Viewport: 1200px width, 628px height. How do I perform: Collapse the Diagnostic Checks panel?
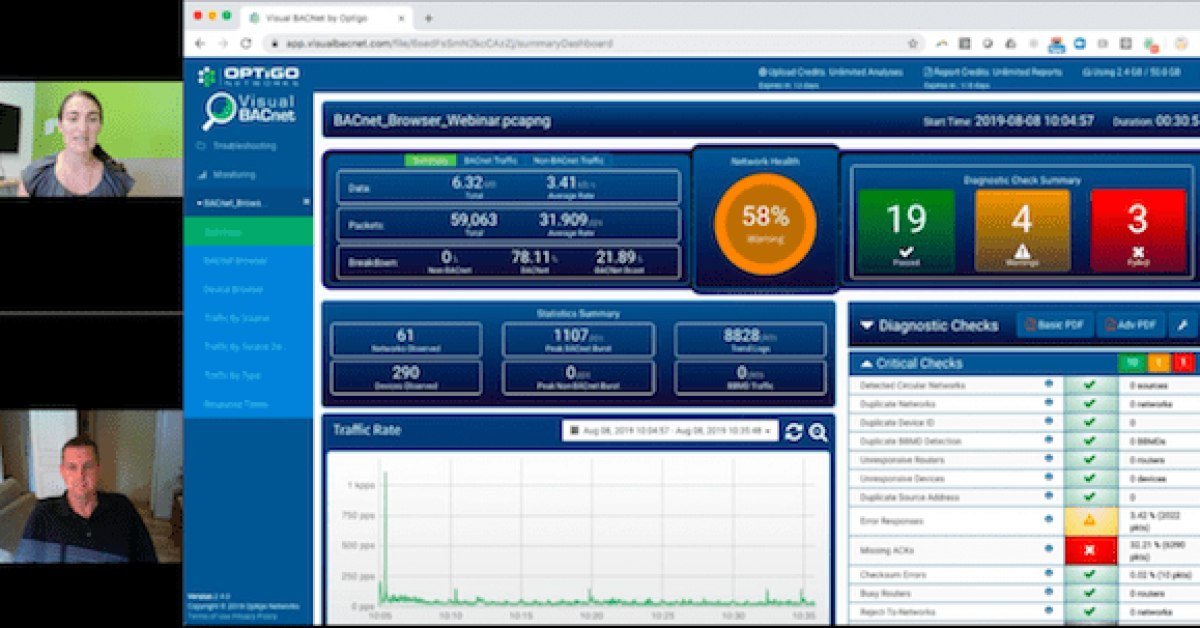[867, 325]
